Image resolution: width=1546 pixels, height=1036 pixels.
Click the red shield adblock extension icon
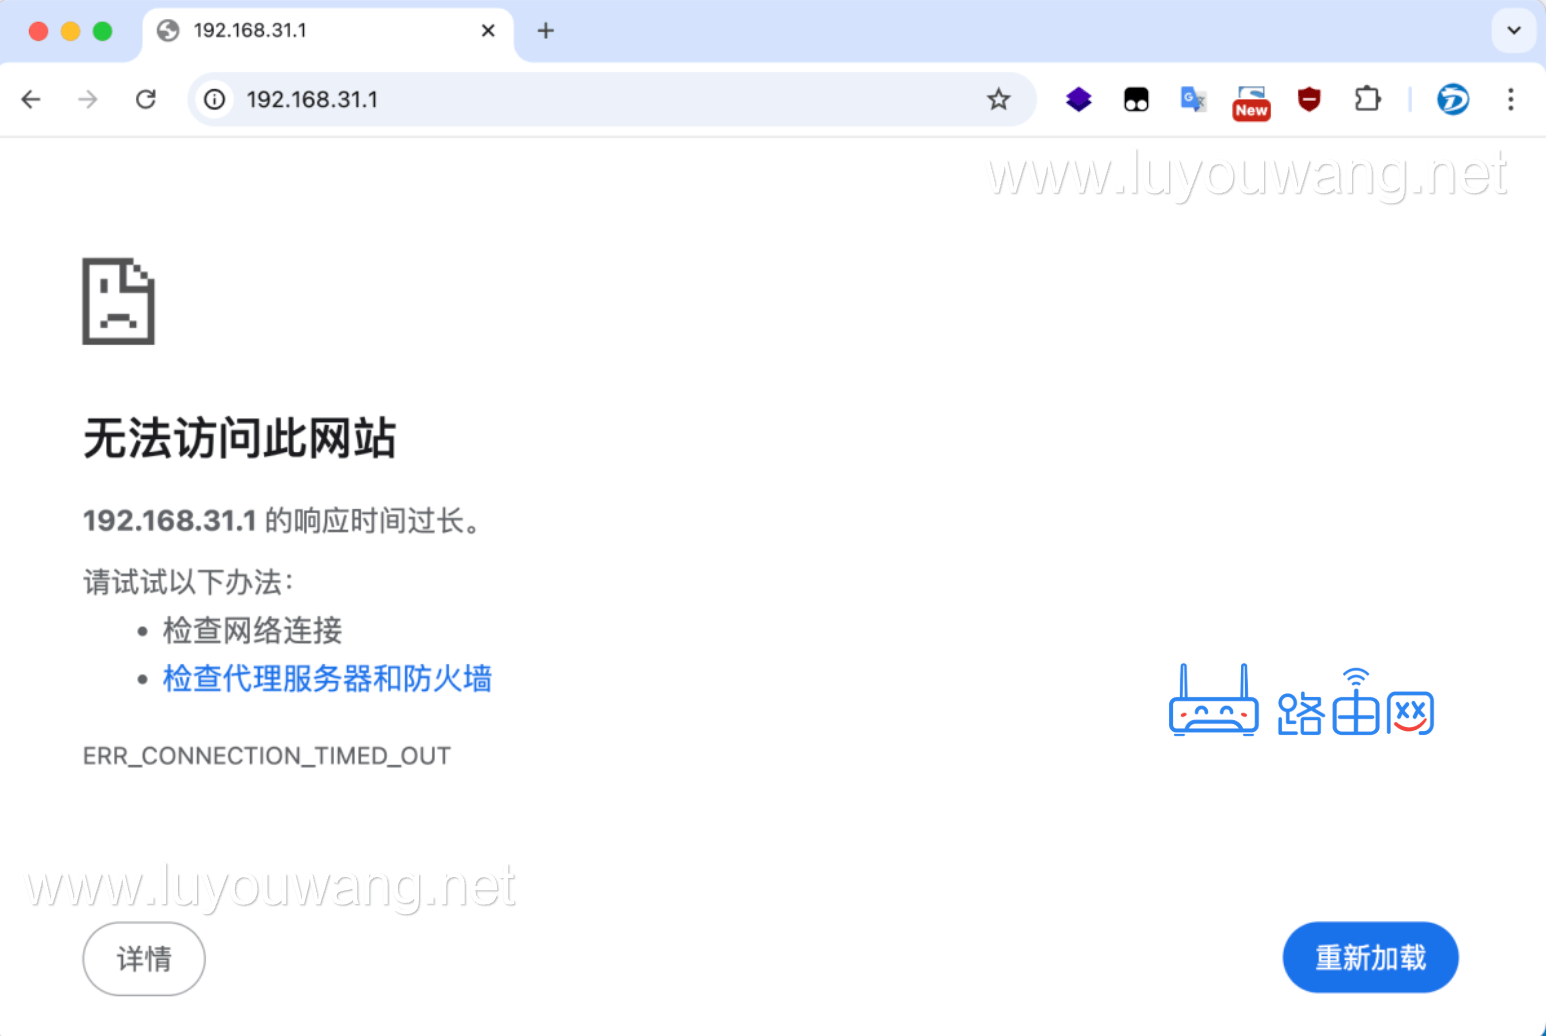(1309, 99)
